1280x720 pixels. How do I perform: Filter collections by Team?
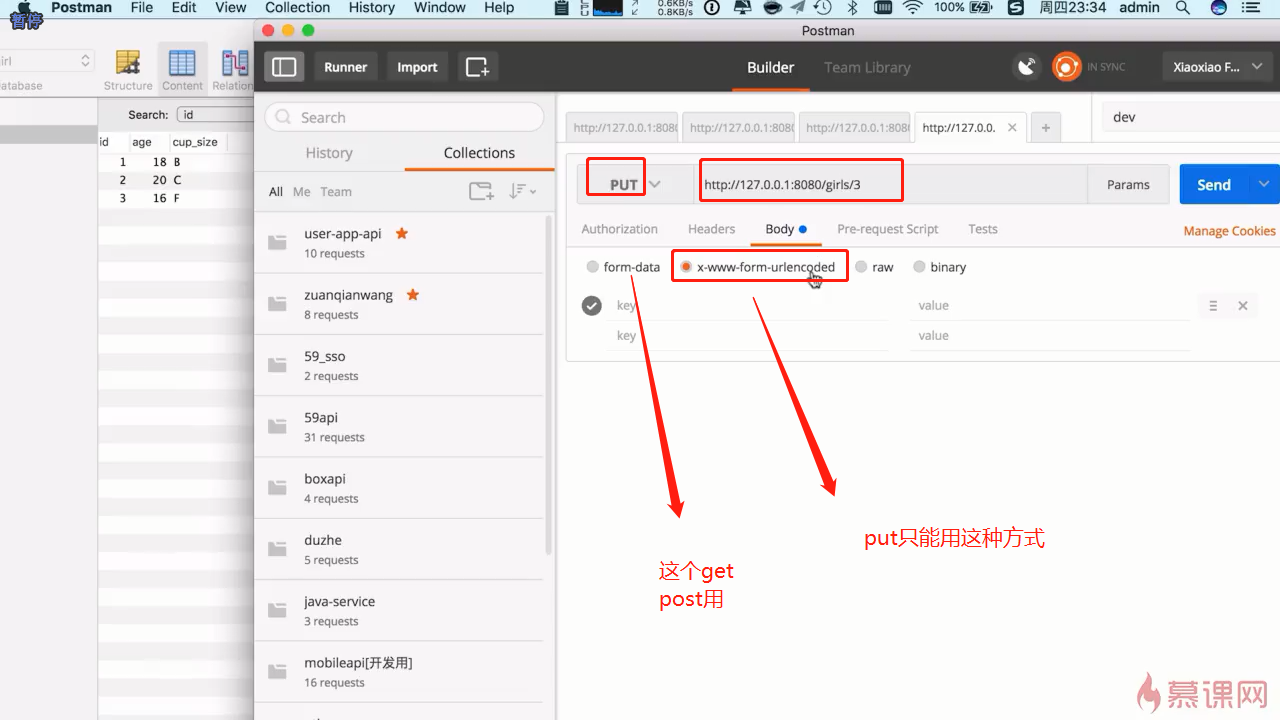pyautogui.click(x=336, y=192)
